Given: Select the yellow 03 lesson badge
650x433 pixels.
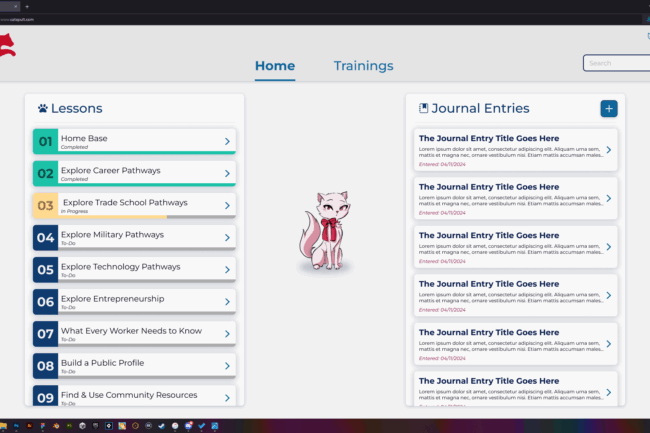Looking at the screenshot, I should point(45,206).
